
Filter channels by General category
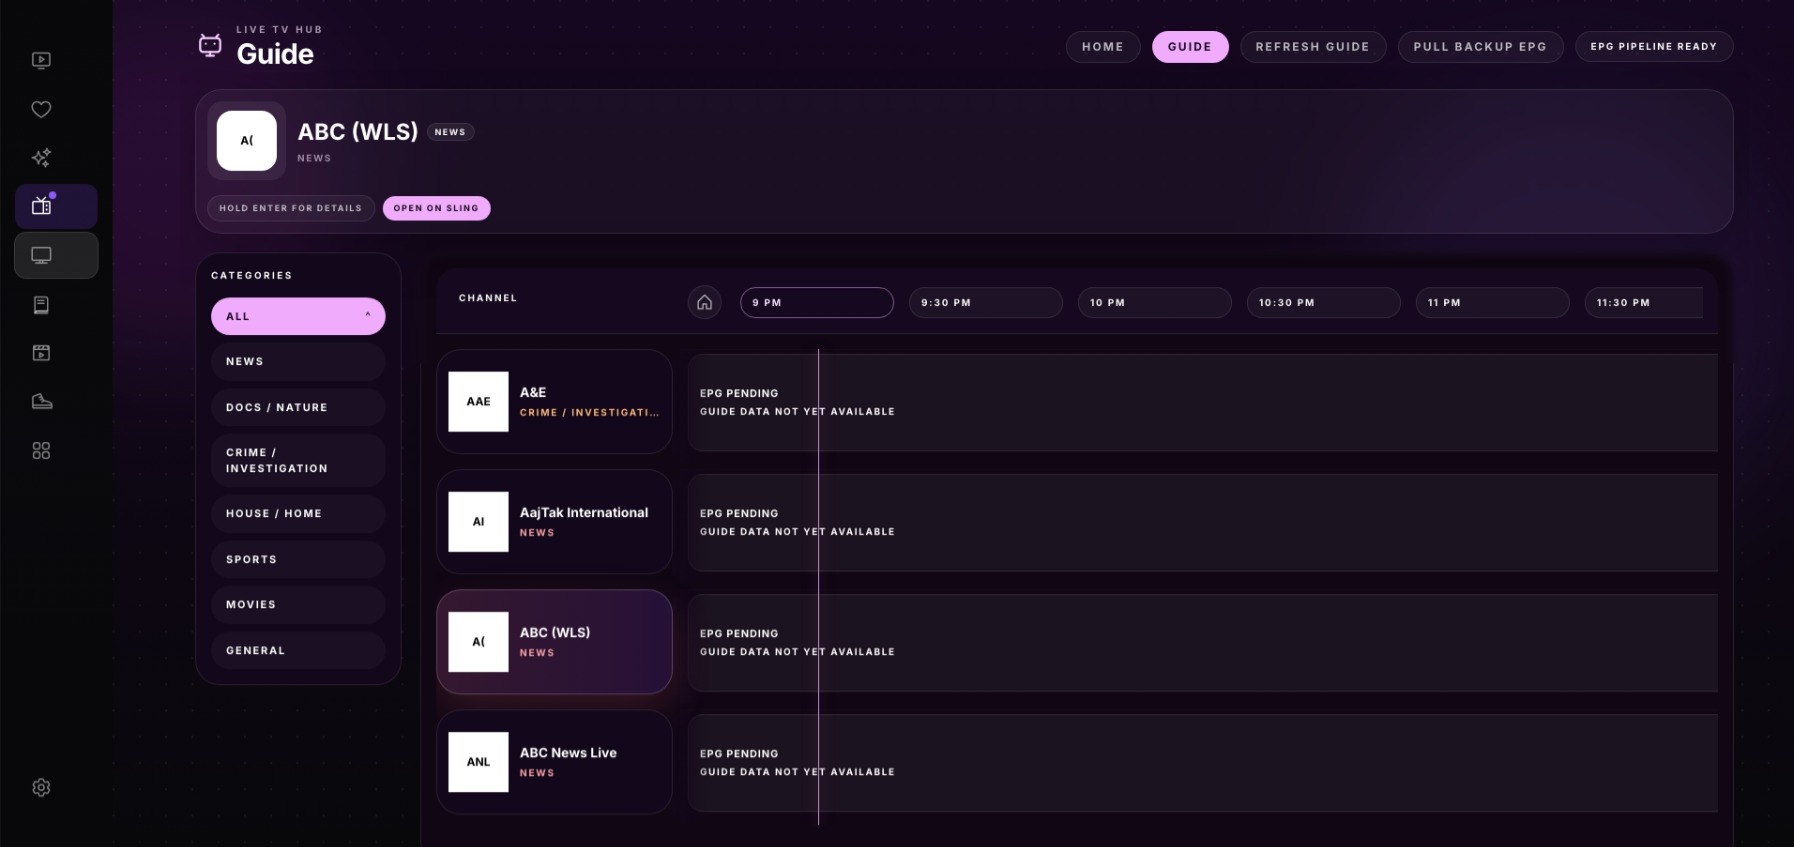pos(298,651)
